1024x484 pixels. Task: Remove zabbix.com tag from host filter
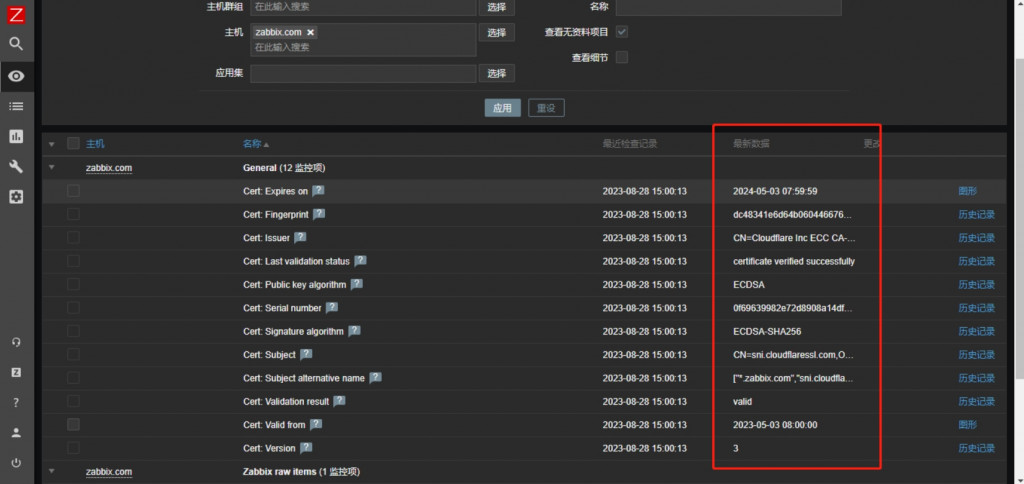311,32
